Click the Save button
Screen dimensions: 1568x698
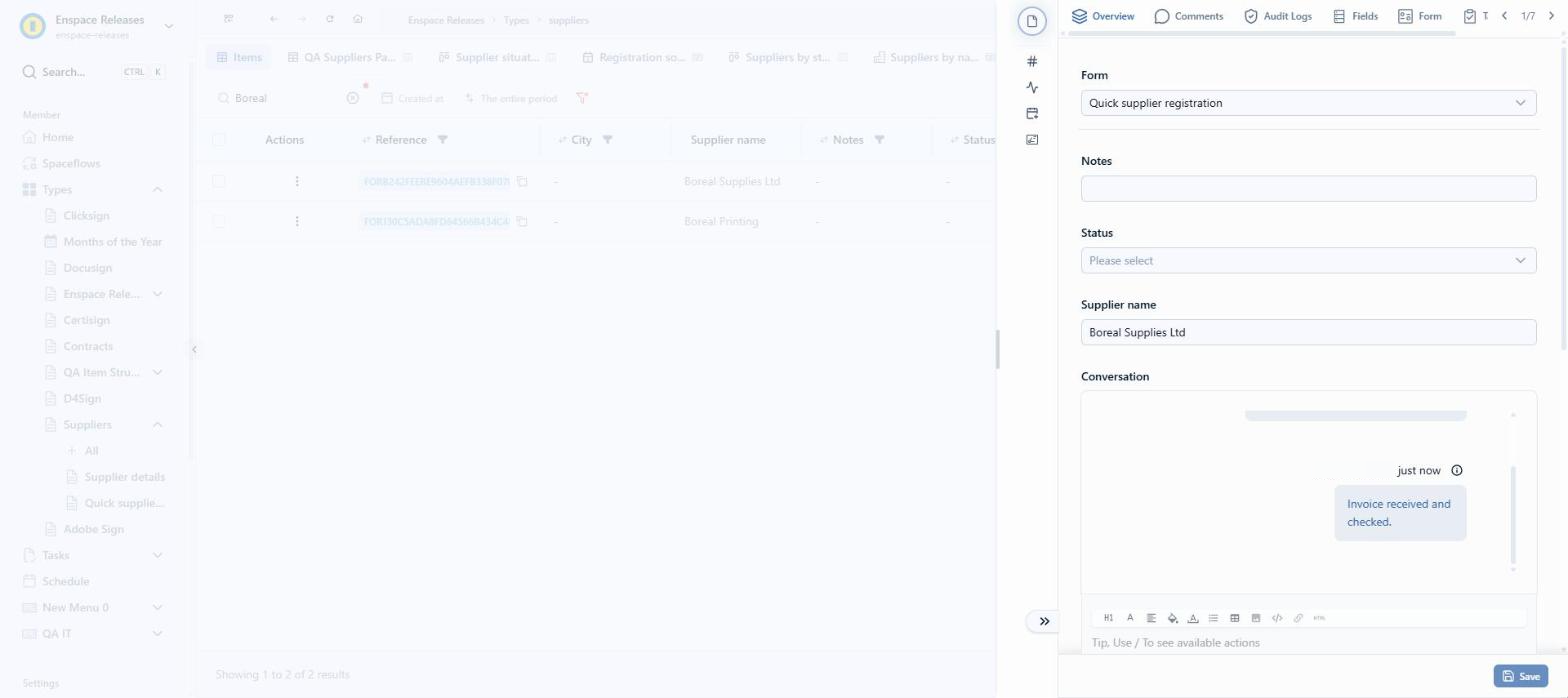[x=1520, y=676]
